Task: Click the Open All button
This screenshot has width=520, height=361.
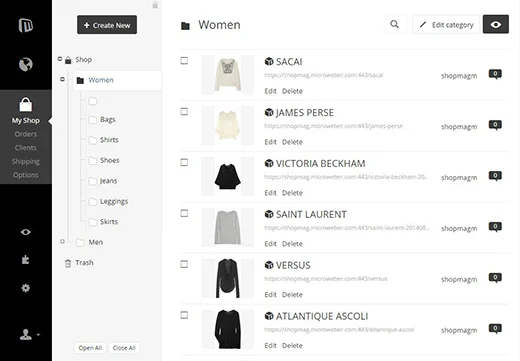Action: click(x=90, y=348)
